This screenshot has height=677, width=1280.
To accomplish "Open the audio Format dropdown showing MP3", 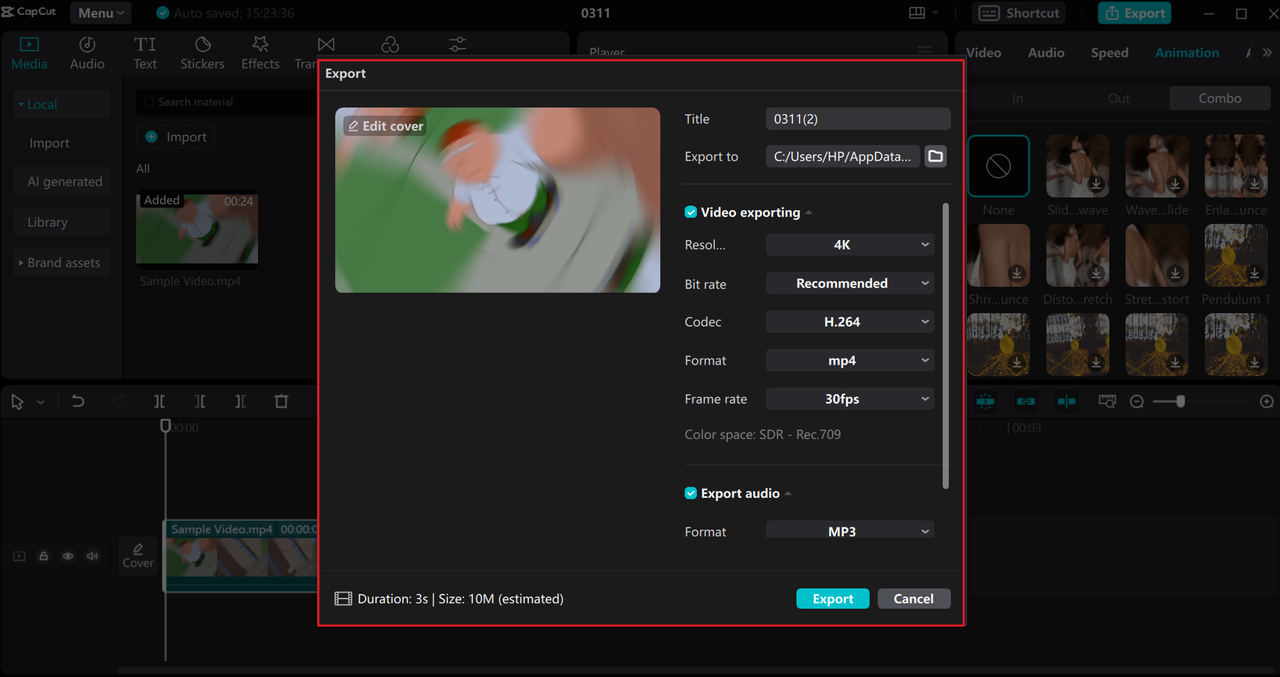I will [850, 530].
